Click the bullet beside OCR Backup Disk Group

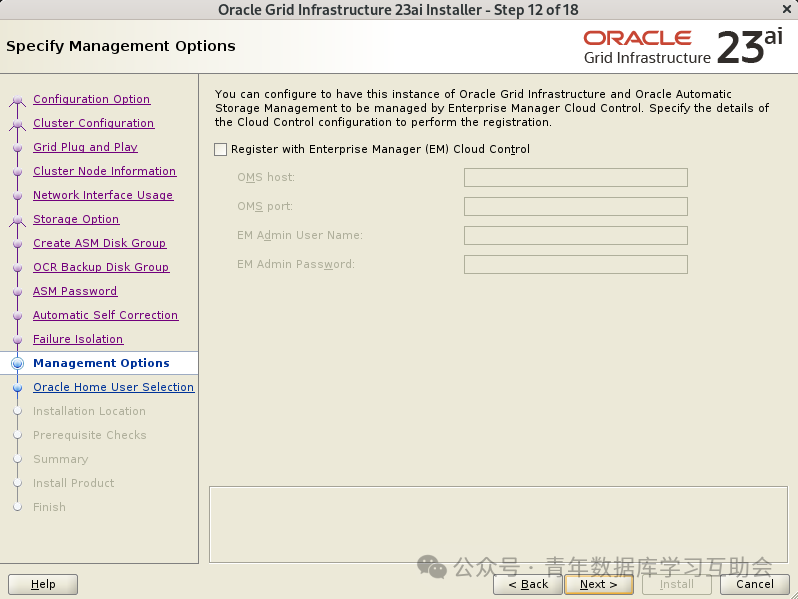[x=18, y=268]
